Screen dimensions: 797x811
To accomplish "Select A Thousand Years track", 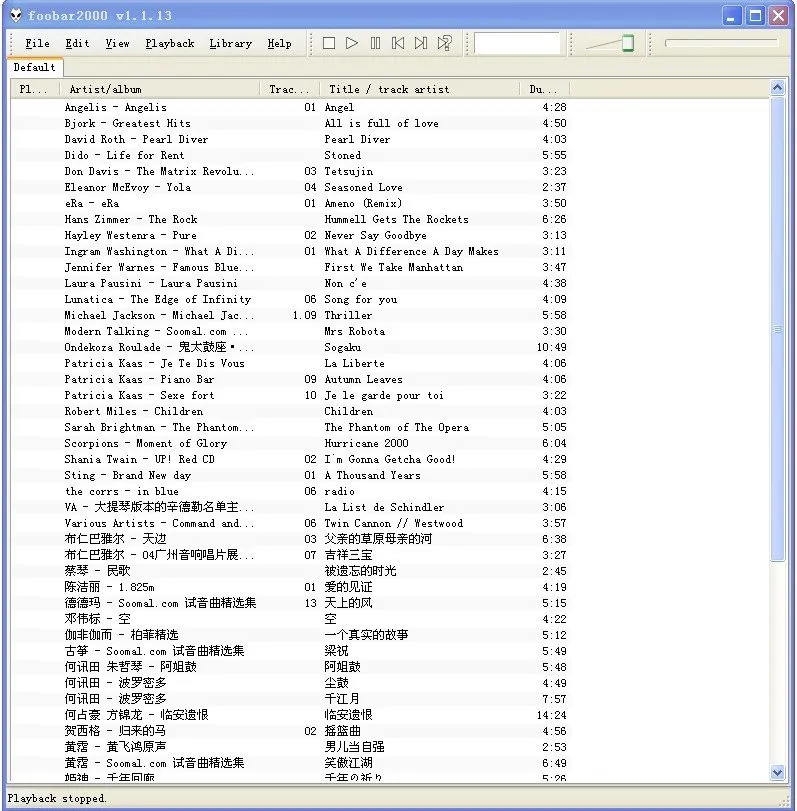I will coord(372,475).
